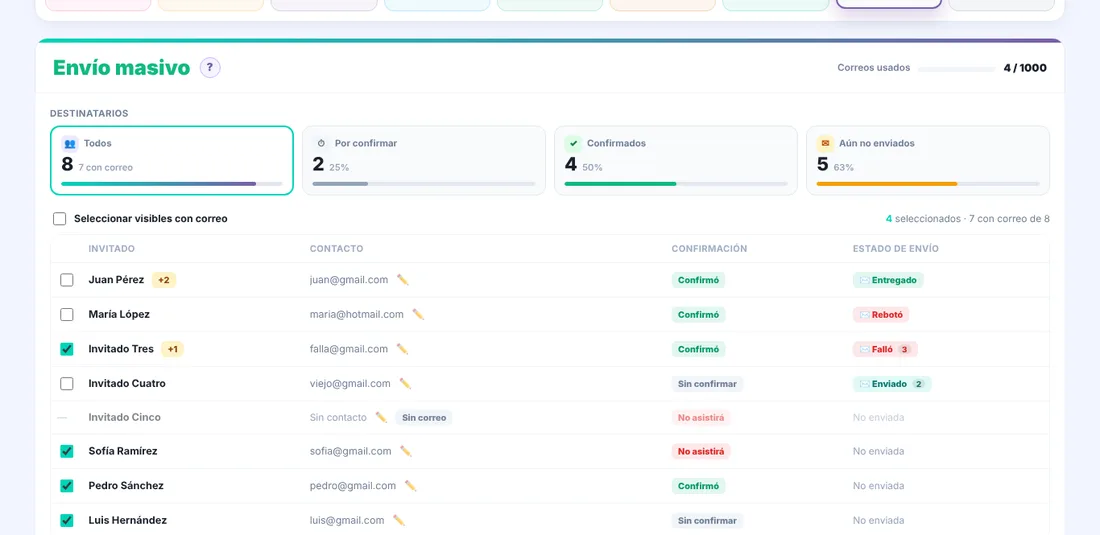Edit viejo@gmail.com with the pencil icon
The width and height of the screenshot is (1100, 535).
click(405, 384)
